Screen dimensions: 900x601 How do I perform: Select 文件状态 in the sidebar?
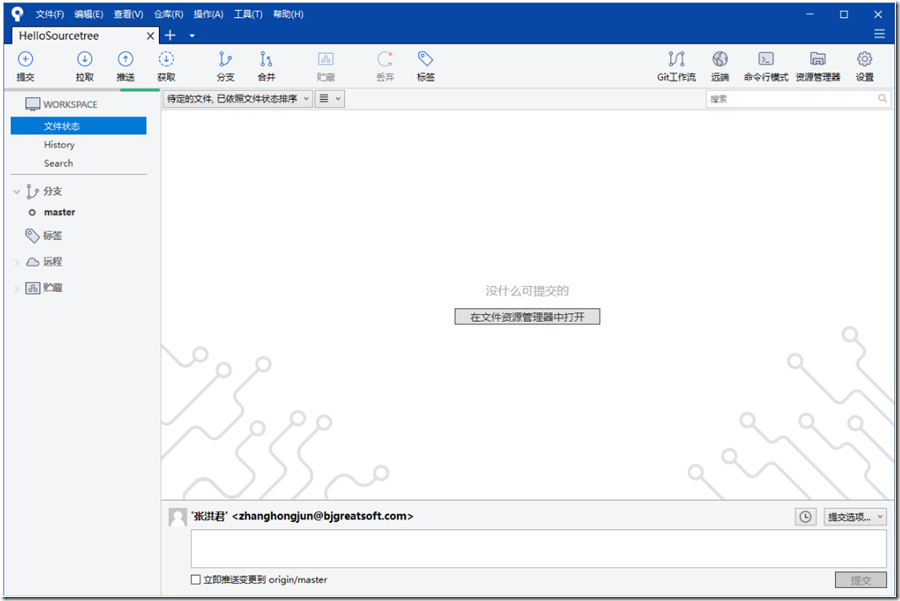click(79, 126)
